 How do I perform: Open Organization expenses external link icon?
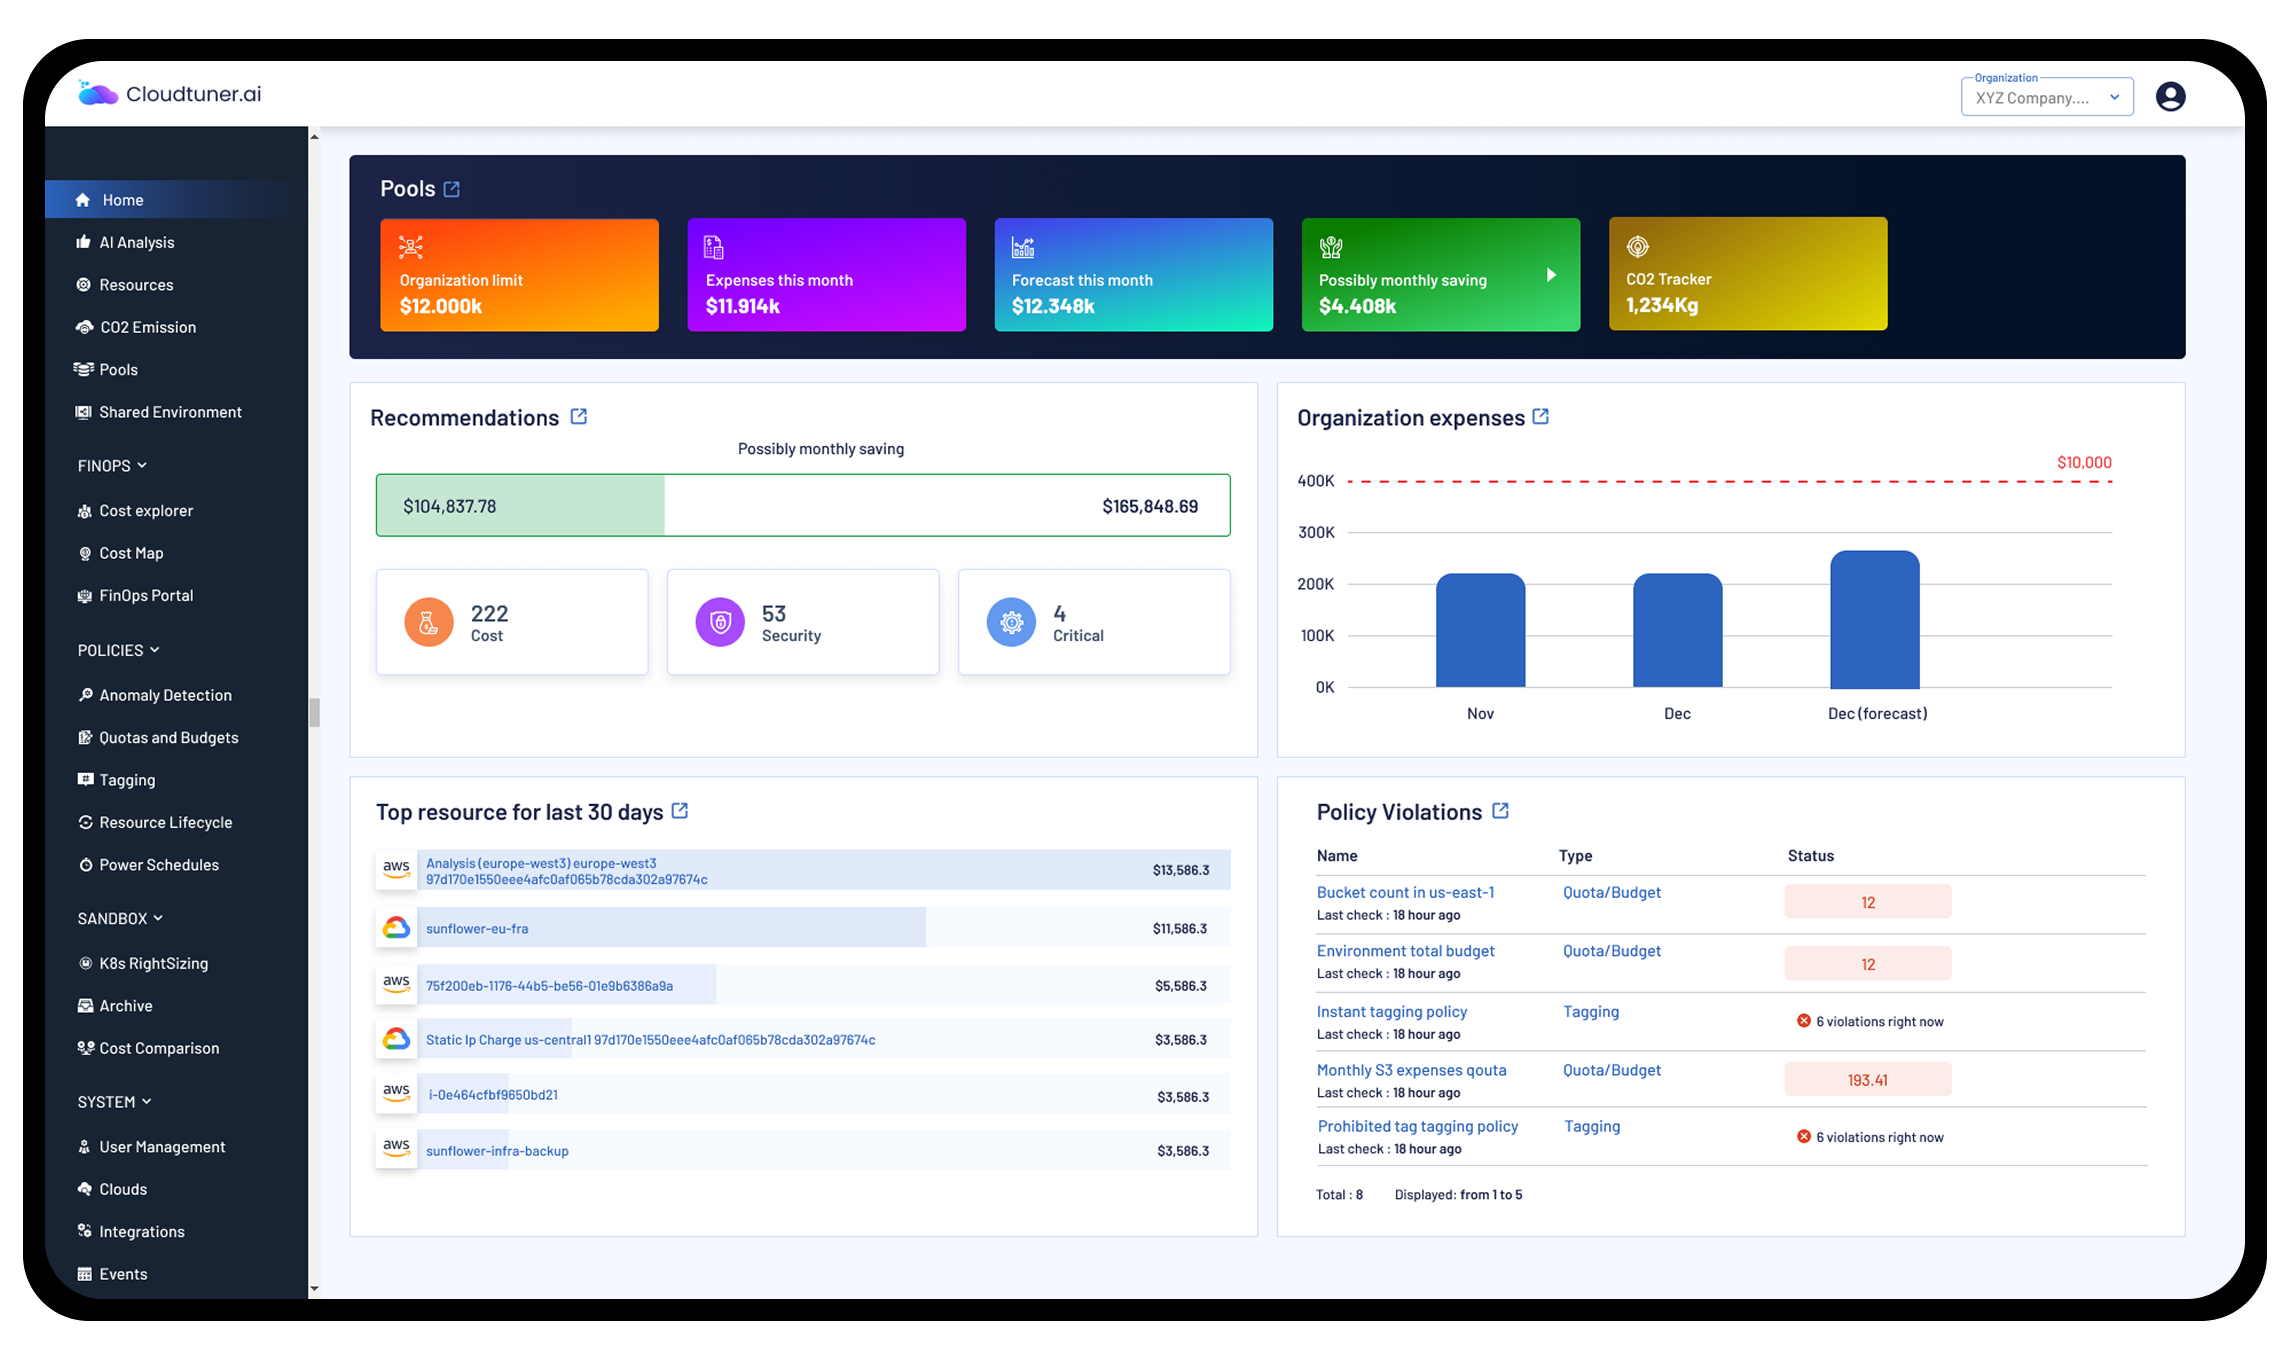(1541, 417)
